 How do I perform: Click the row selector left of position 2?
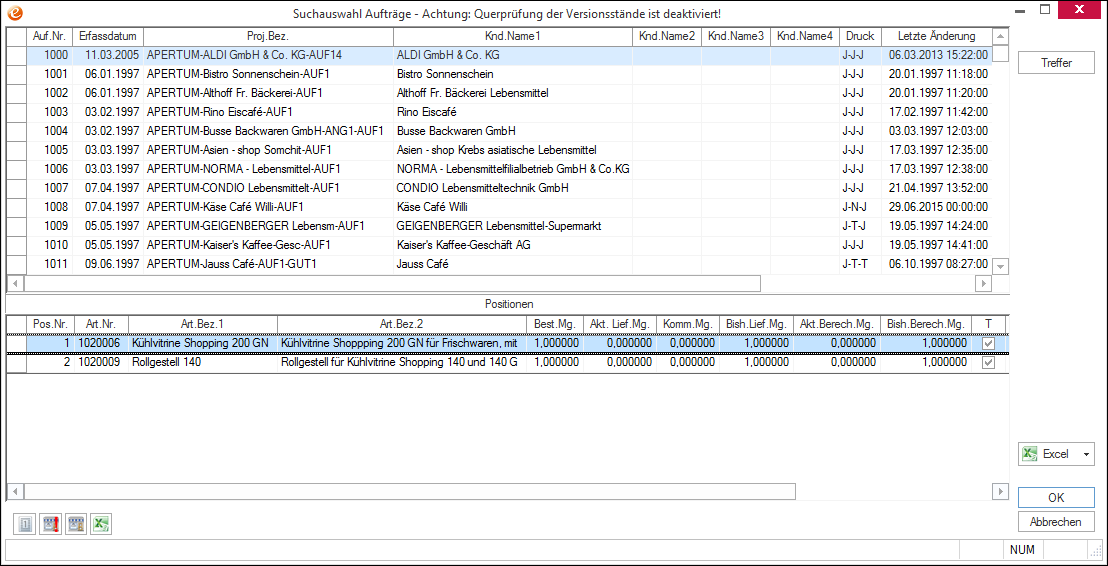point(16,362)
